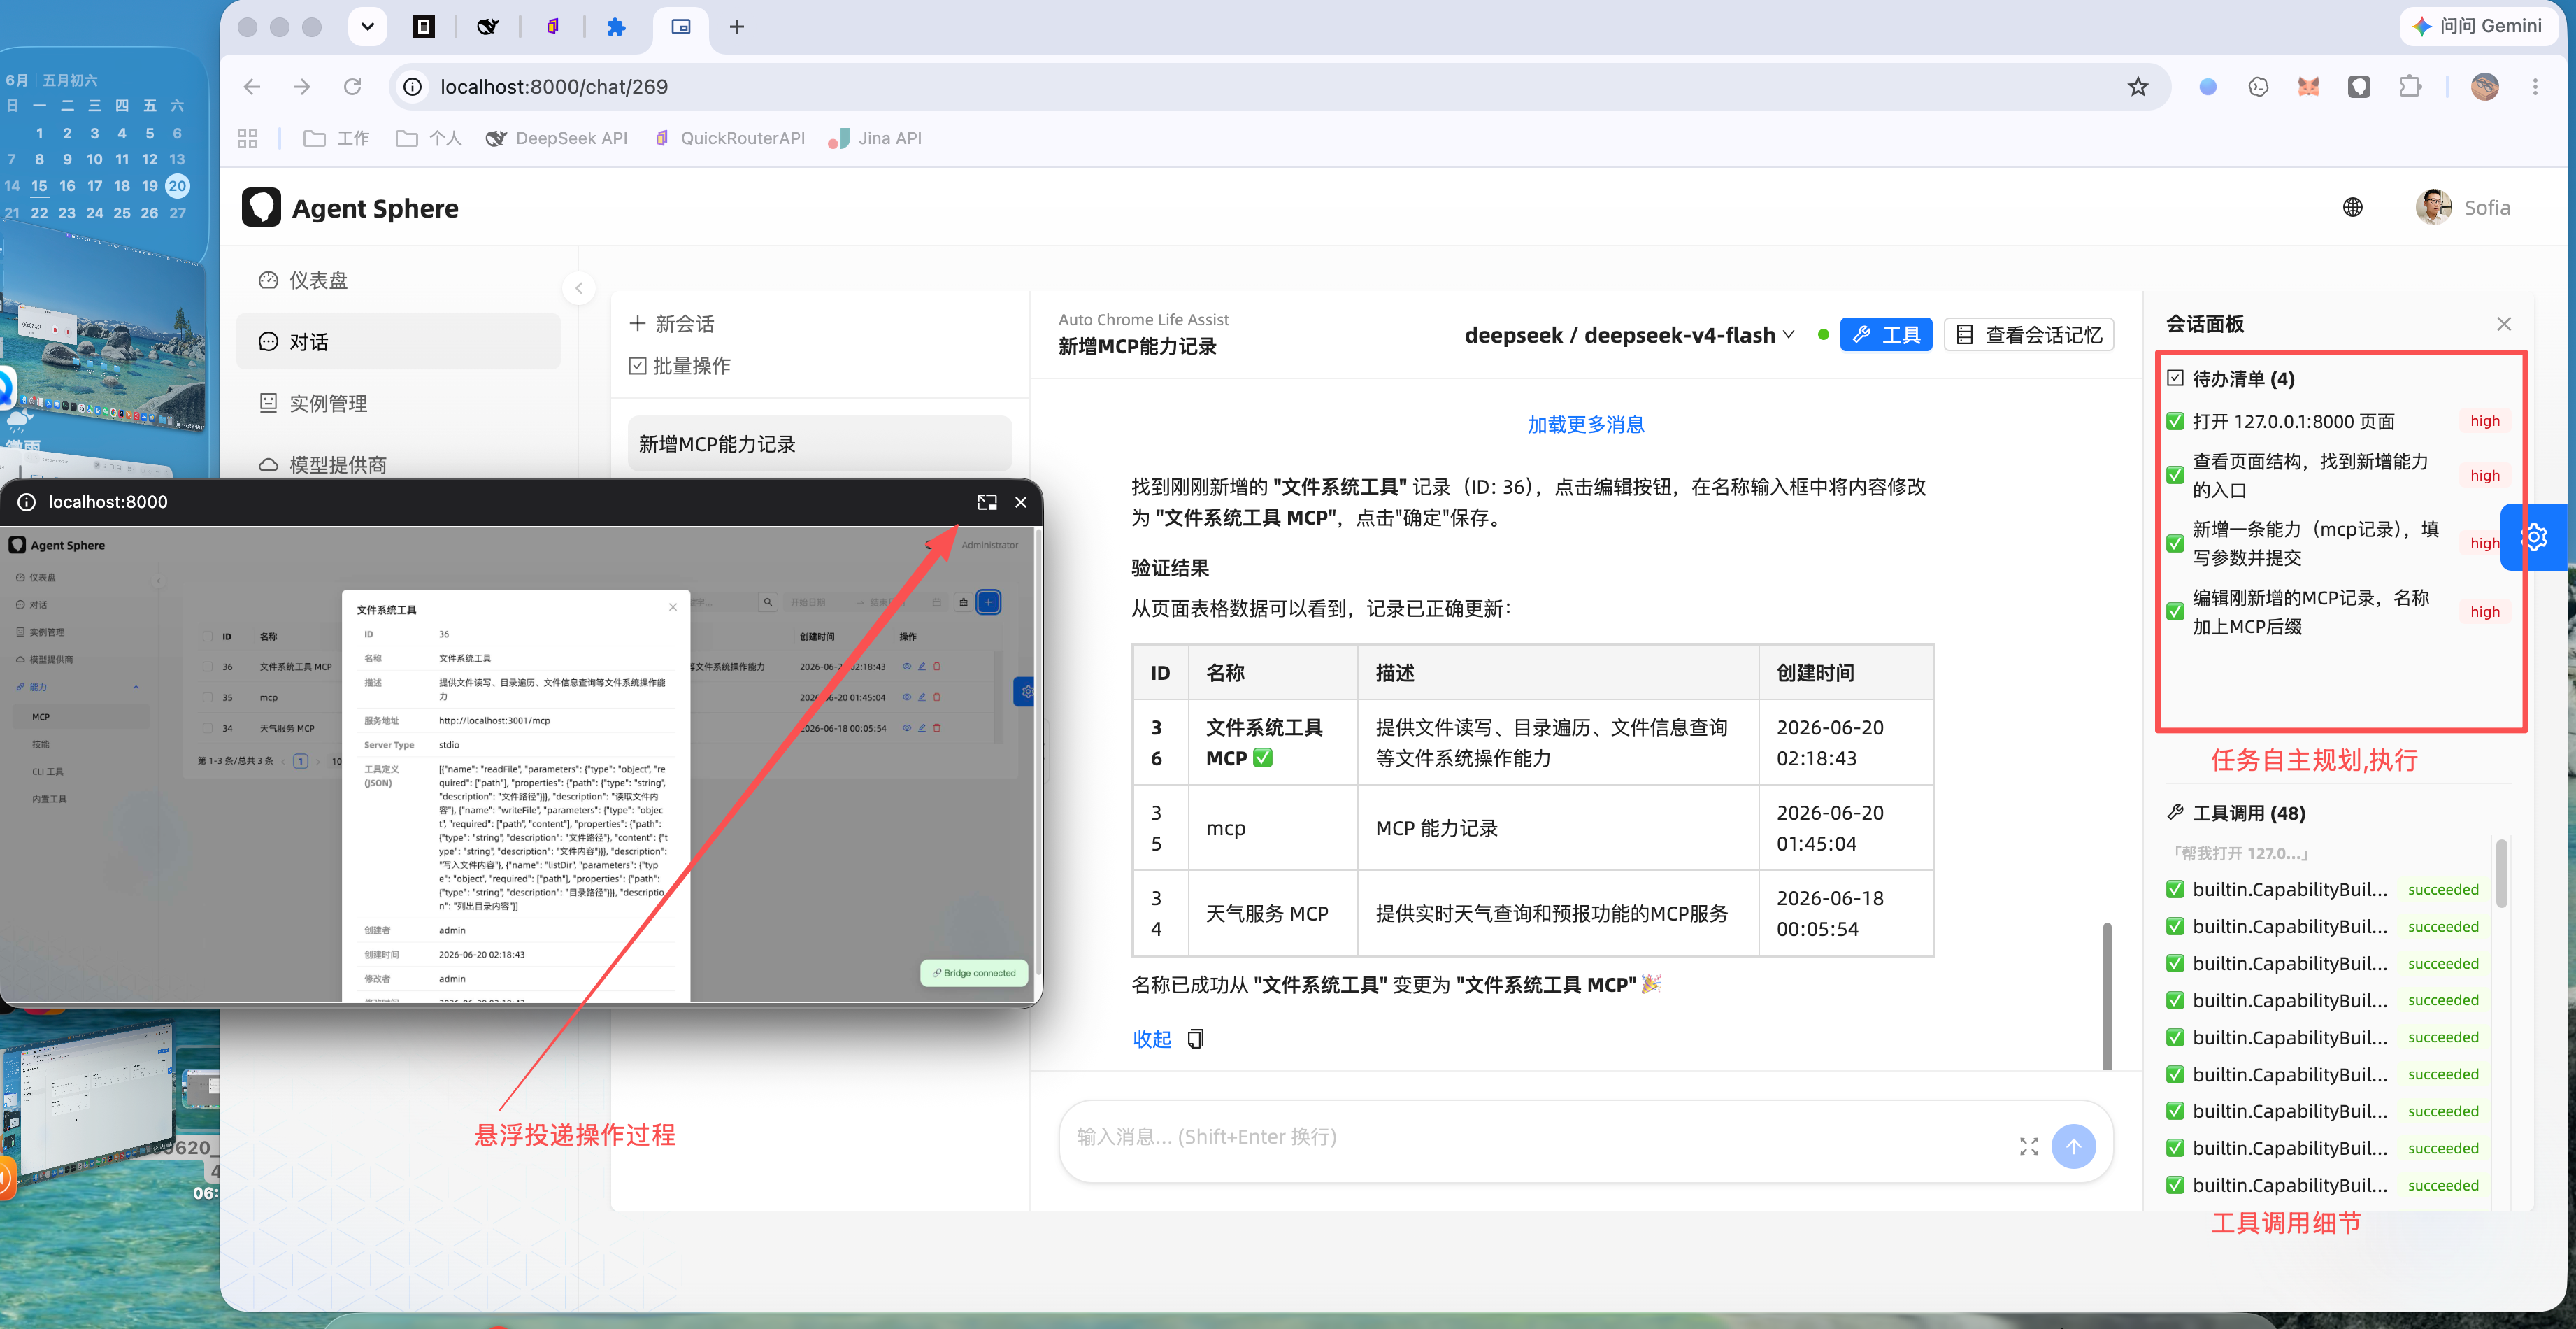Close the 文件系统工具 detail modal

pyautogui.click(x=673, y=607)
